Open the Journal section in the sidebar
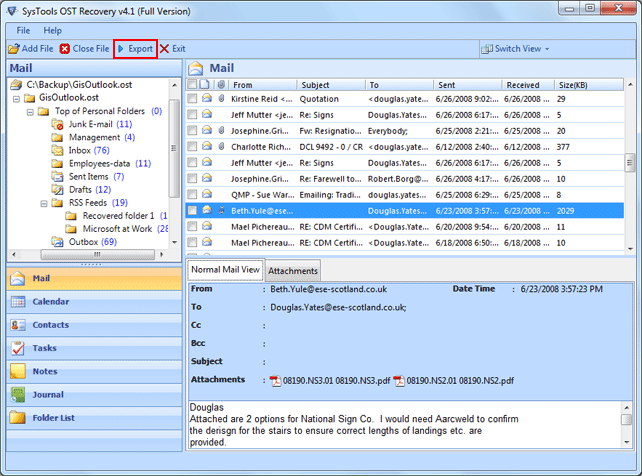Screen dimensions: 642x476 tap(47, 394)
